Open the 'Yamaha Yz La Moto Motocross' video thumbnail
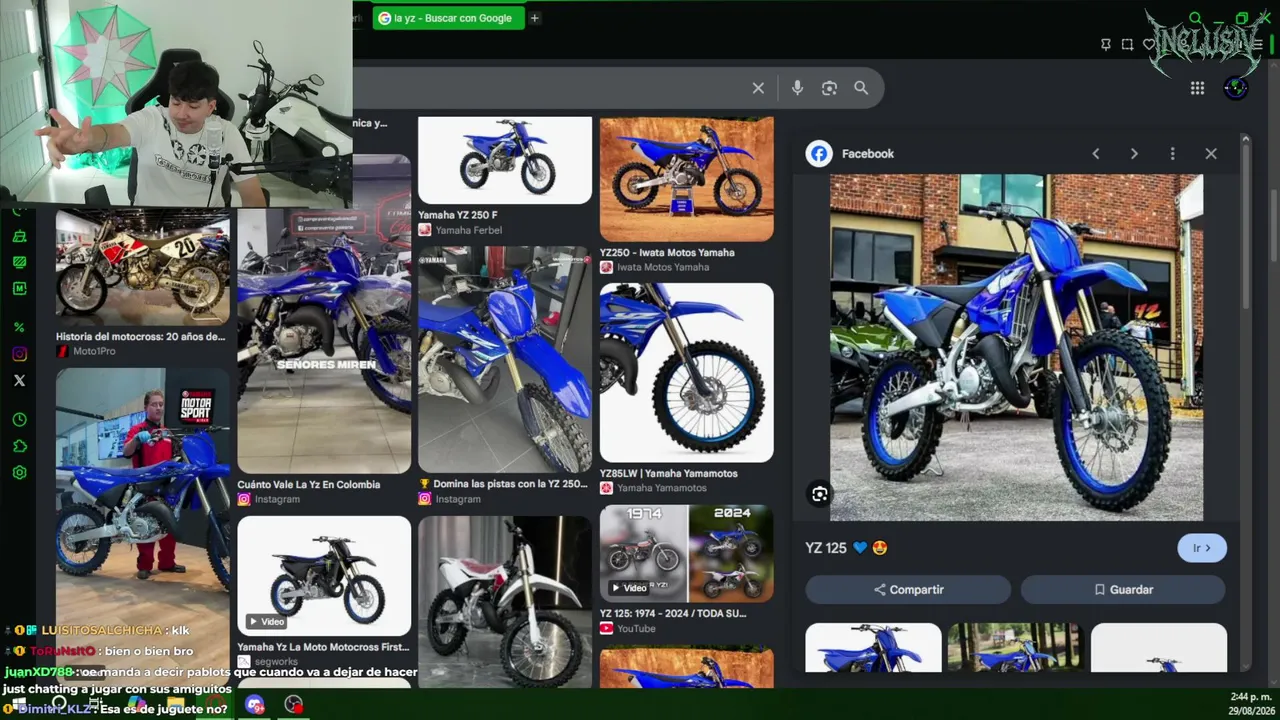The height and width of the screenshot is (720, 1280). point(324,576)
